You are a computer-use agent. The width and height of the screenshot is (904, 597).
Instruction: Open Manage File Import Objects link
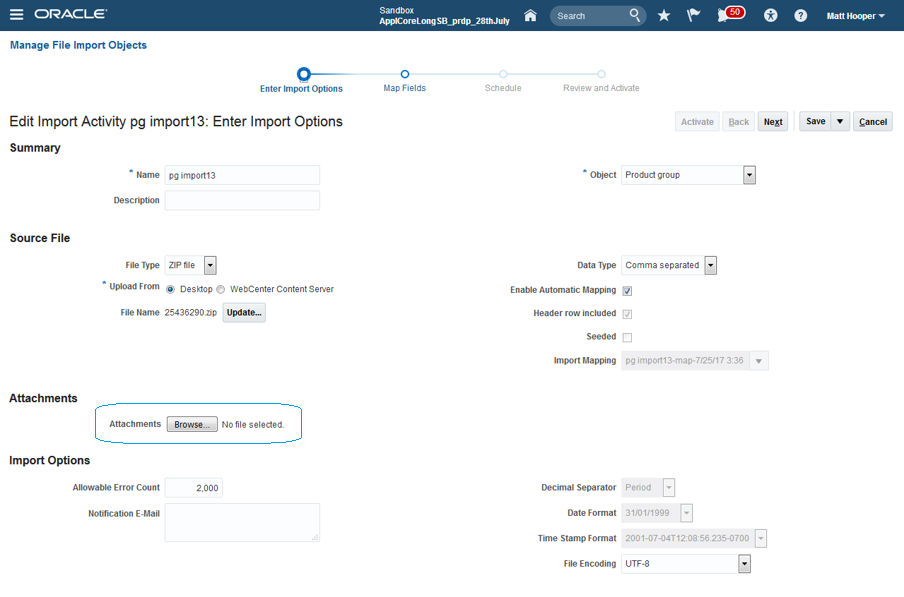click(78, 45)
